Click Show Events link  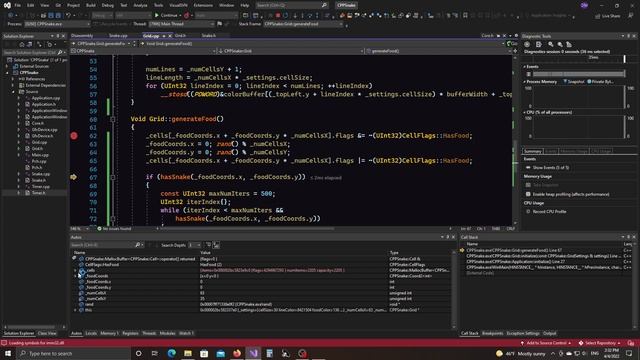pos(550,168)
